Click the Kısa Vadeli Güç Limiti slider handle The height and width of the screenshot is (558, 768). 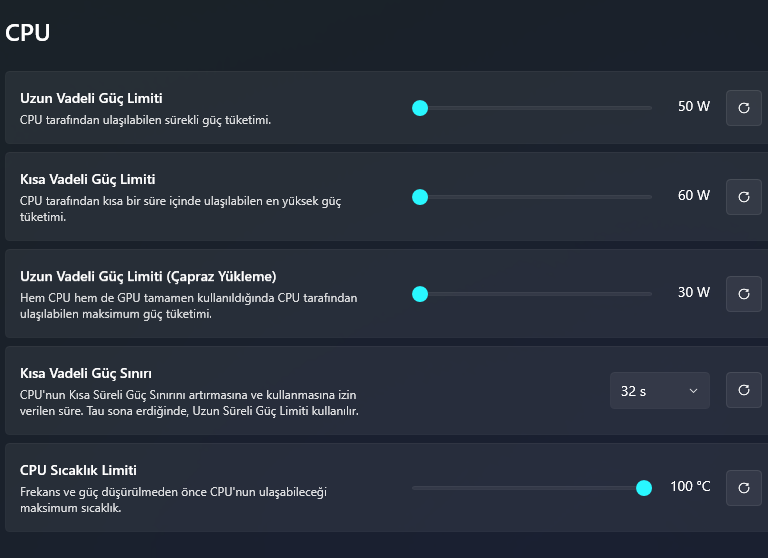(420, 197)
